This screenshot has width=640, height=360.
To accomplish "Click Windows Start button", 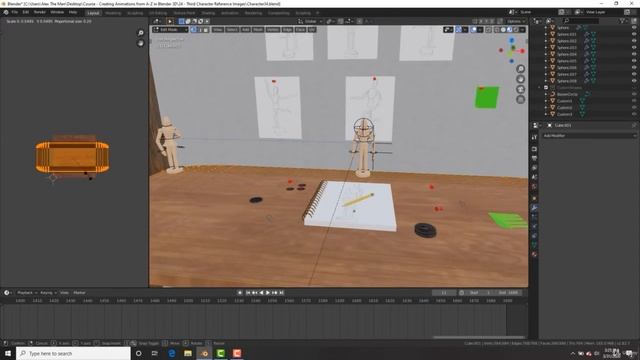I will (x=8, y=353).
